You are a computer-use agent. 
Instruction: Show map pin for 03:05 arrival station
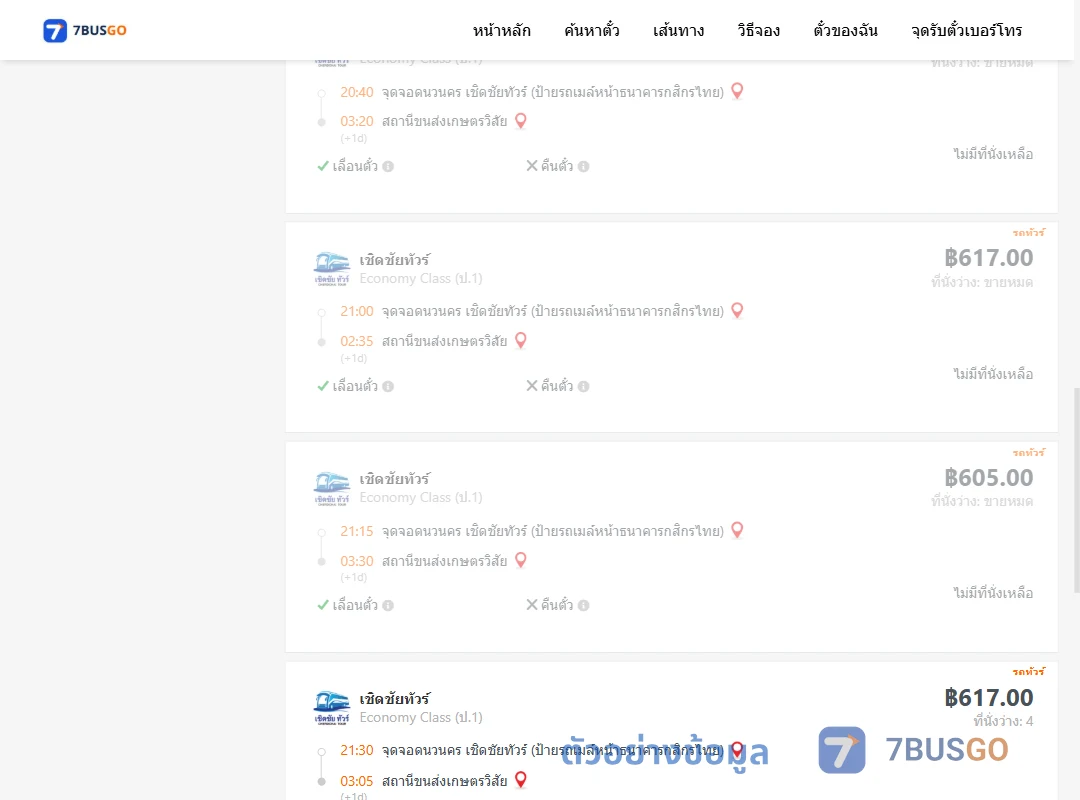pos(521,780)
